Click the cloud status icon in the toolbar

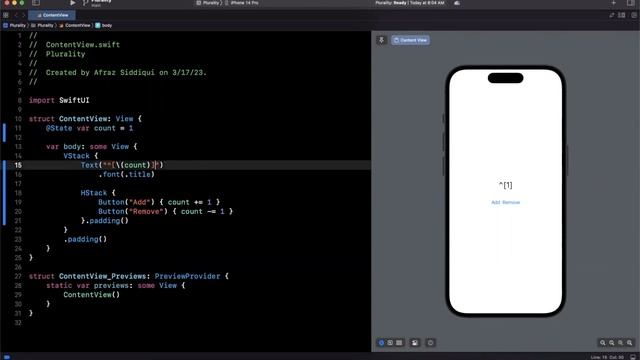tap(457, 3)
